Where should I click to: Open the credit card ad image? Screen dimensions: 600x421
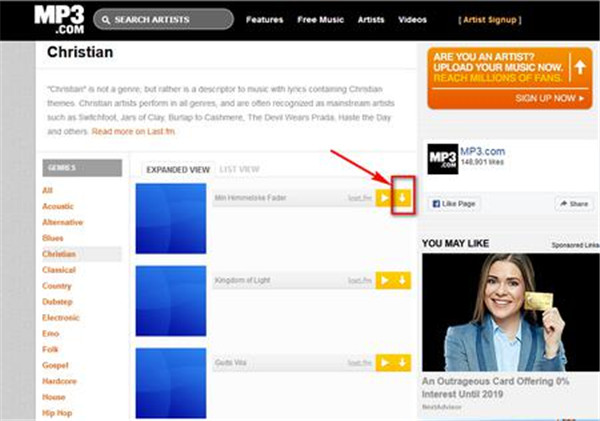(x=511, y=312)
